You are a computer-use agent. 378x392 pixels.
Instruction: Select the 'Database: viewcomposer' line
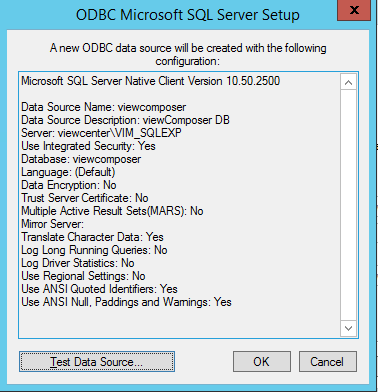pos(81,159)
